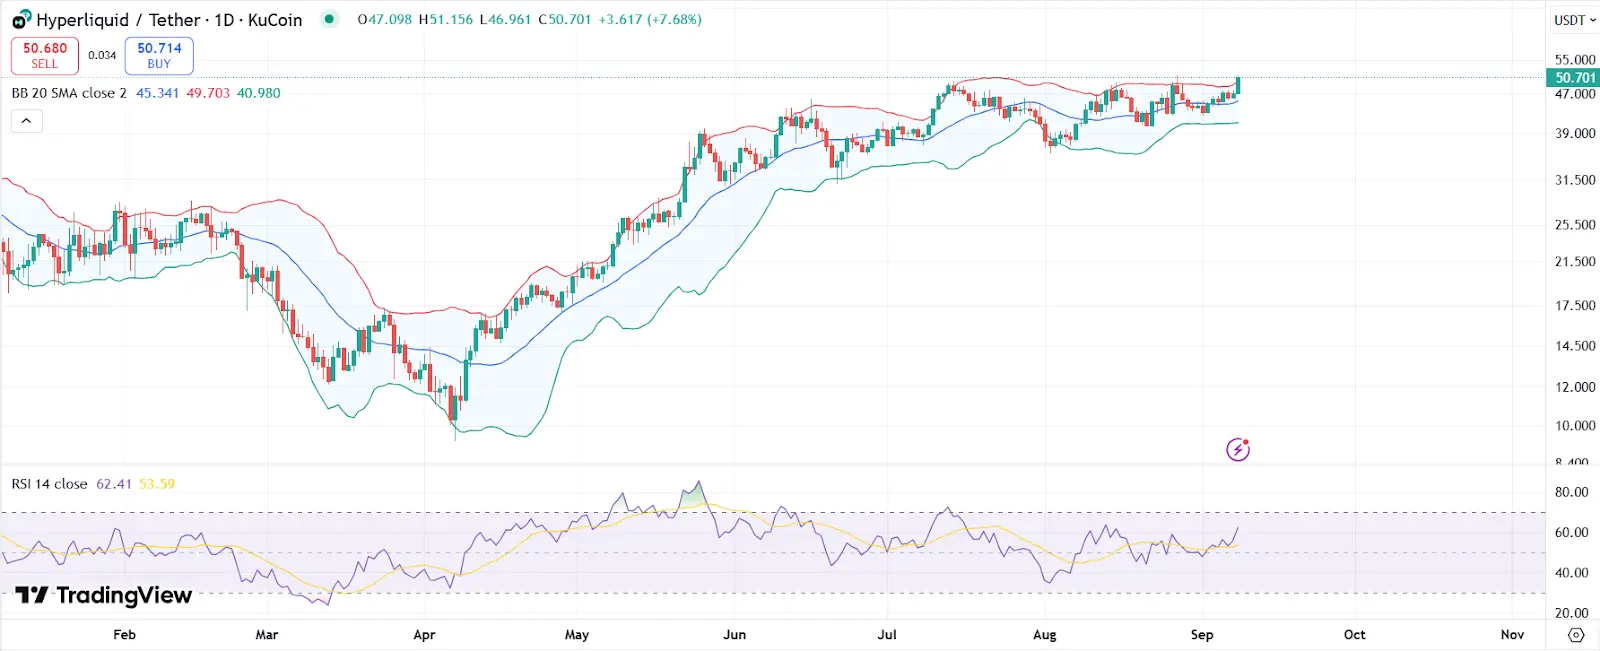Open the USDT currency dropdown
The width and height of the screenshot is (1600, 651).
(x=1575, y=20)
